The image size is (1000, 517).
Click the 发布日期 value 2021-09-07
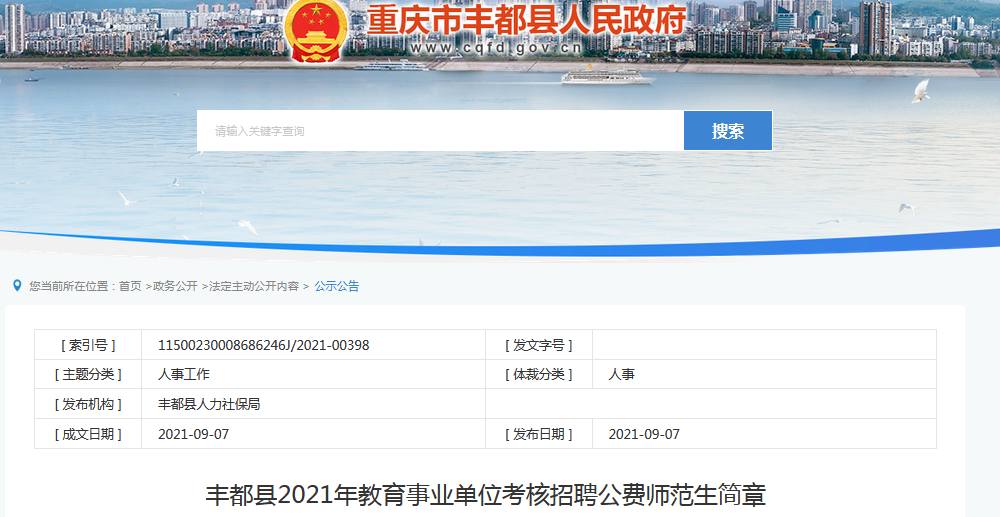pyautogui.click(x=644, y=434)
